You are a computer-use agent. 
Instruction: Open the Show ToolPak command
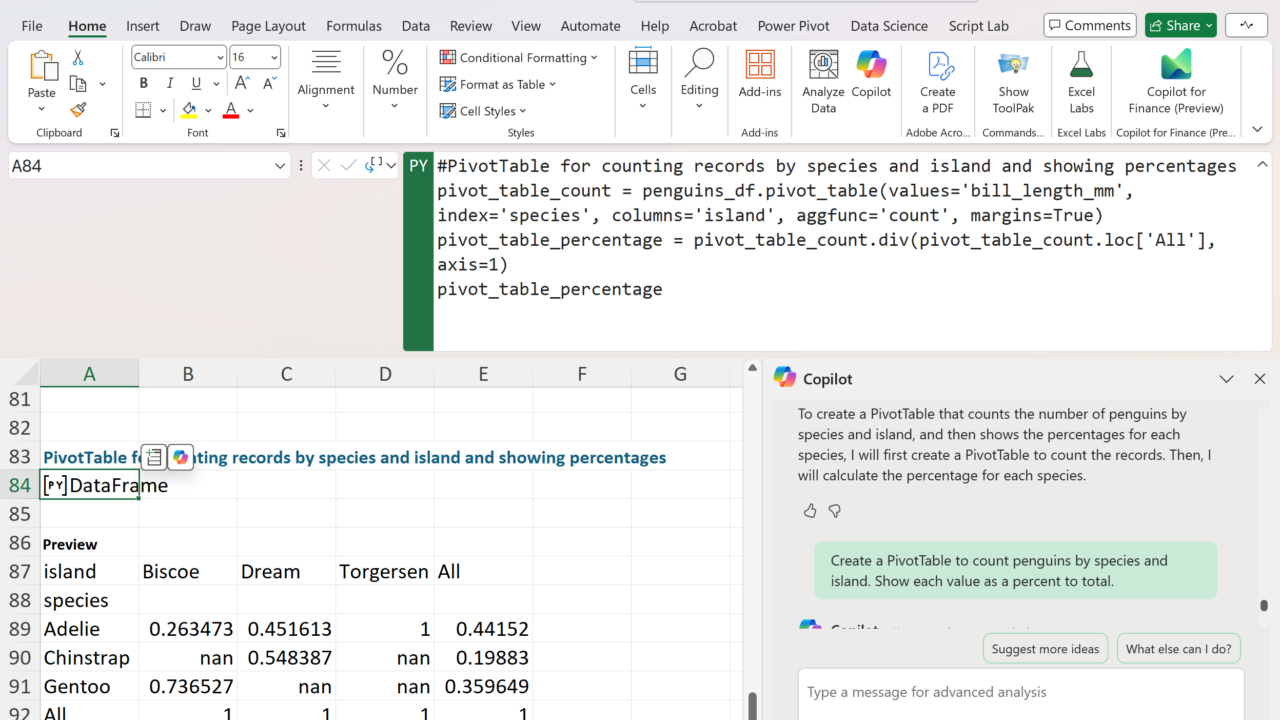pos(1013,80)
